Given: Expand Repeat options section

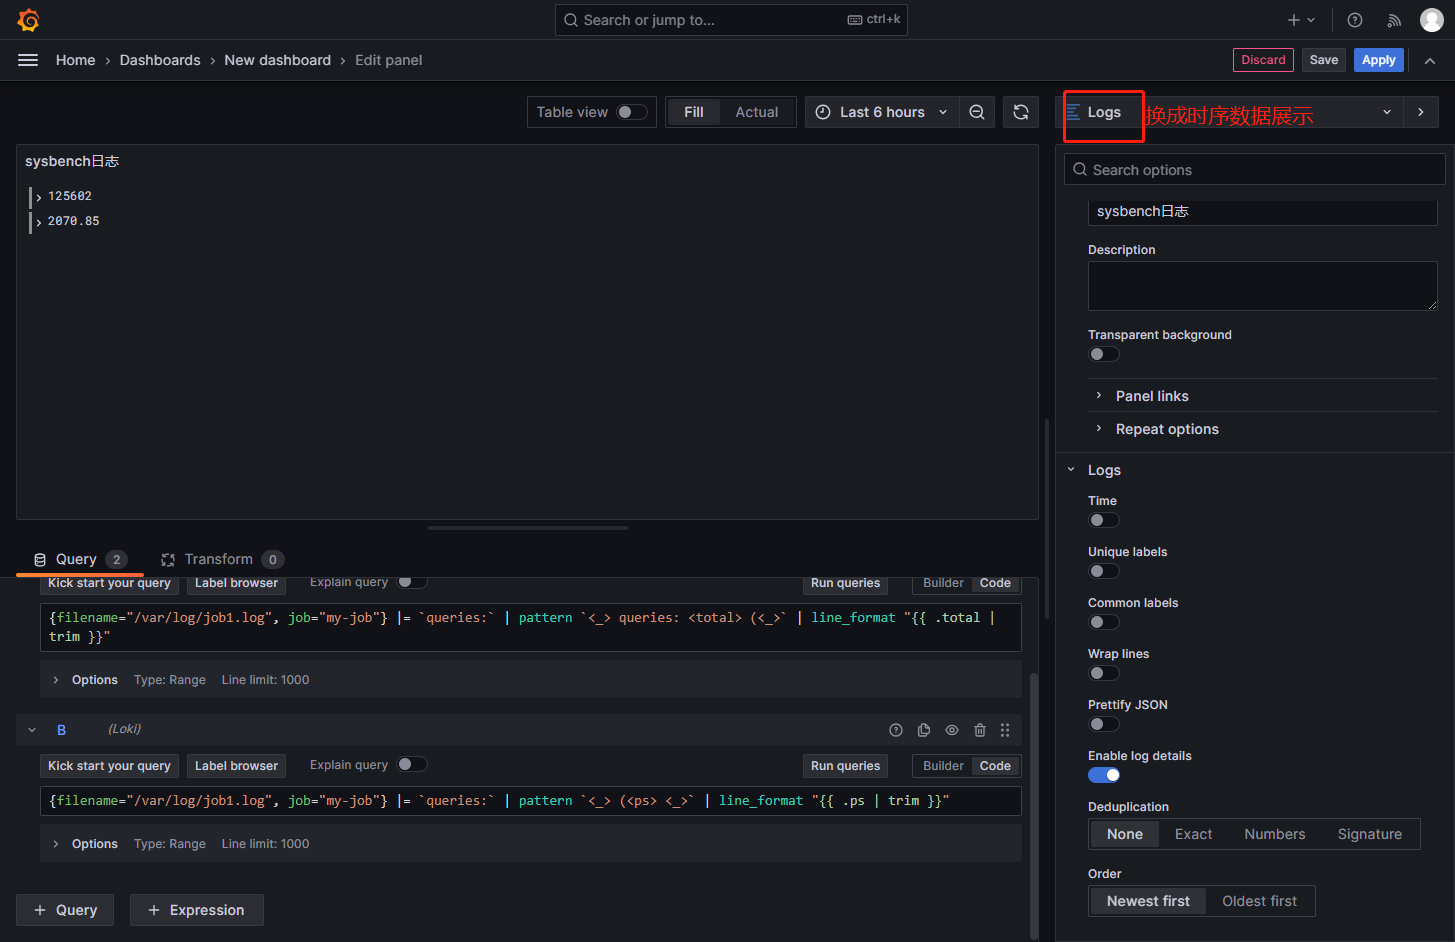Looking at the screenshot, I should 1167,429.
